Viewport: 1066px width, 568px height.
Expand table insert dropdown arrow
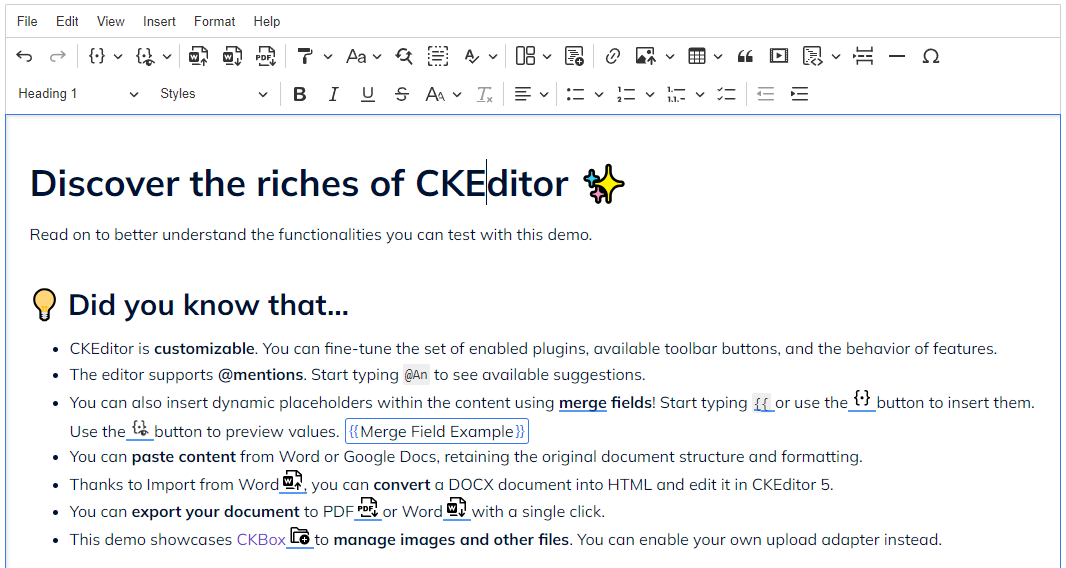[x=717, y=56]
